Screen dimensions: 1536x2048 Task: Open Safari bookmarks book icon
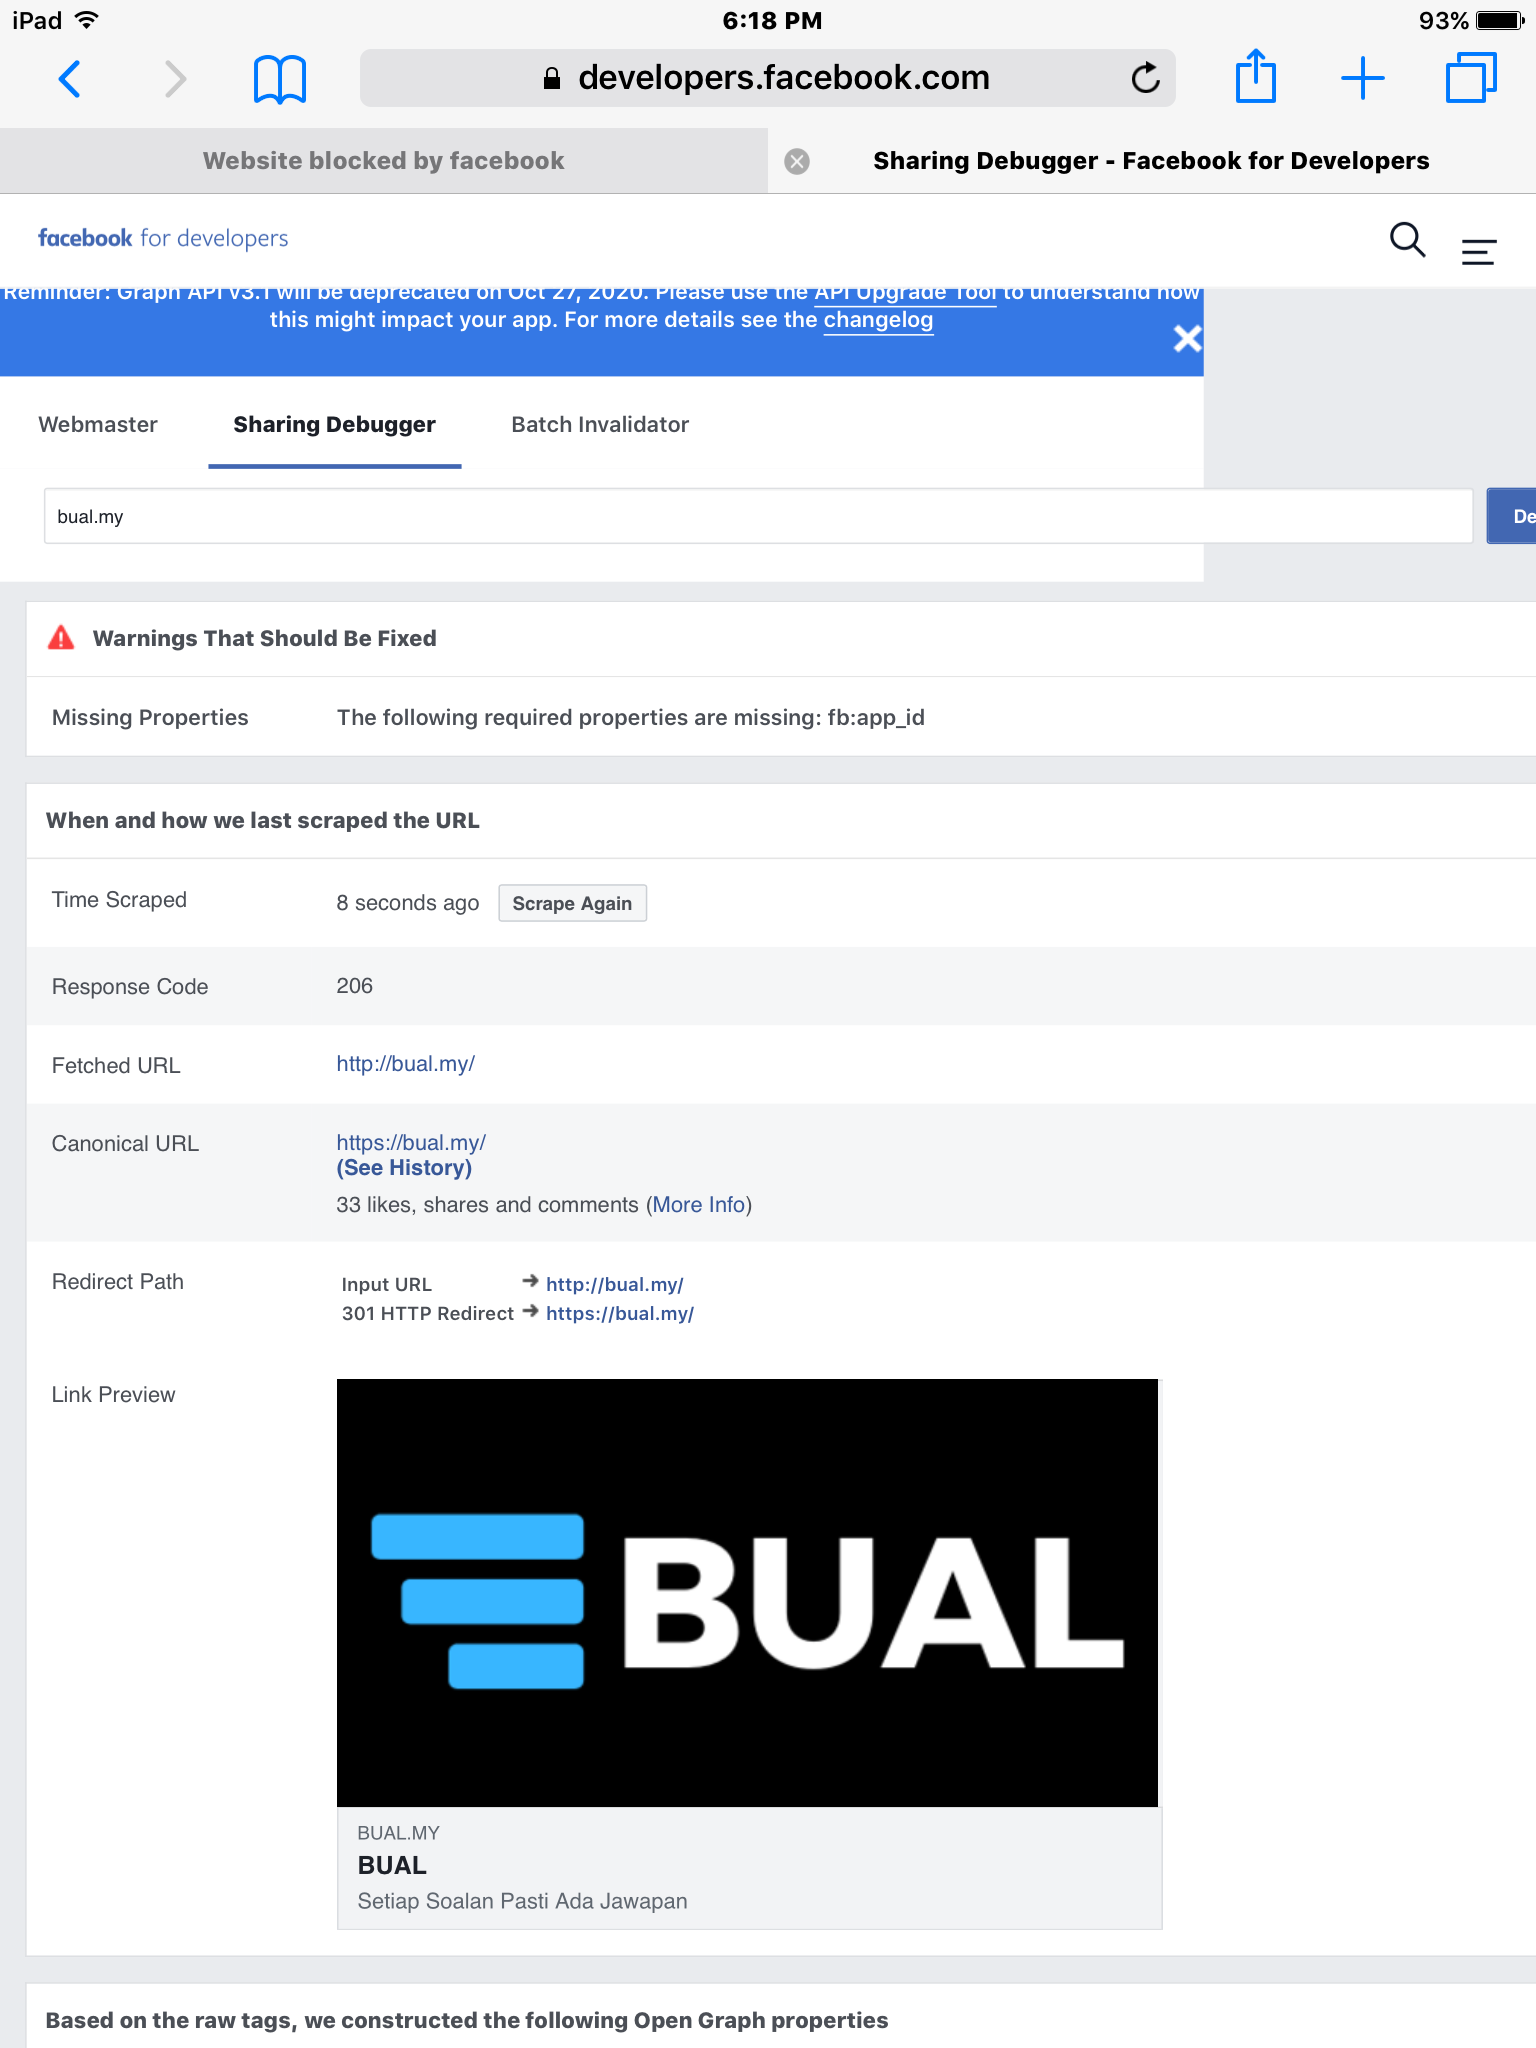click(280, 79)
